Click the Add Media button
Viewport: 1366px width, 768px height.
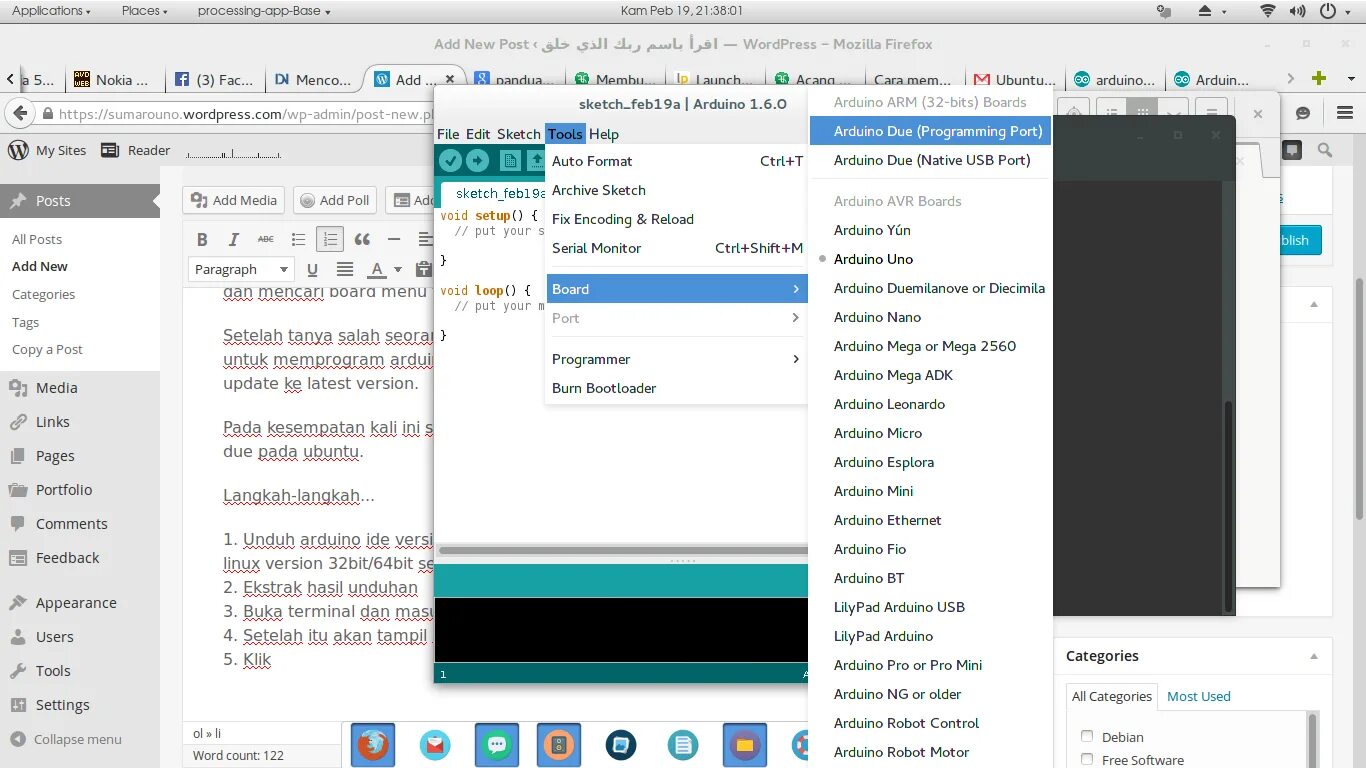(234, 200)
